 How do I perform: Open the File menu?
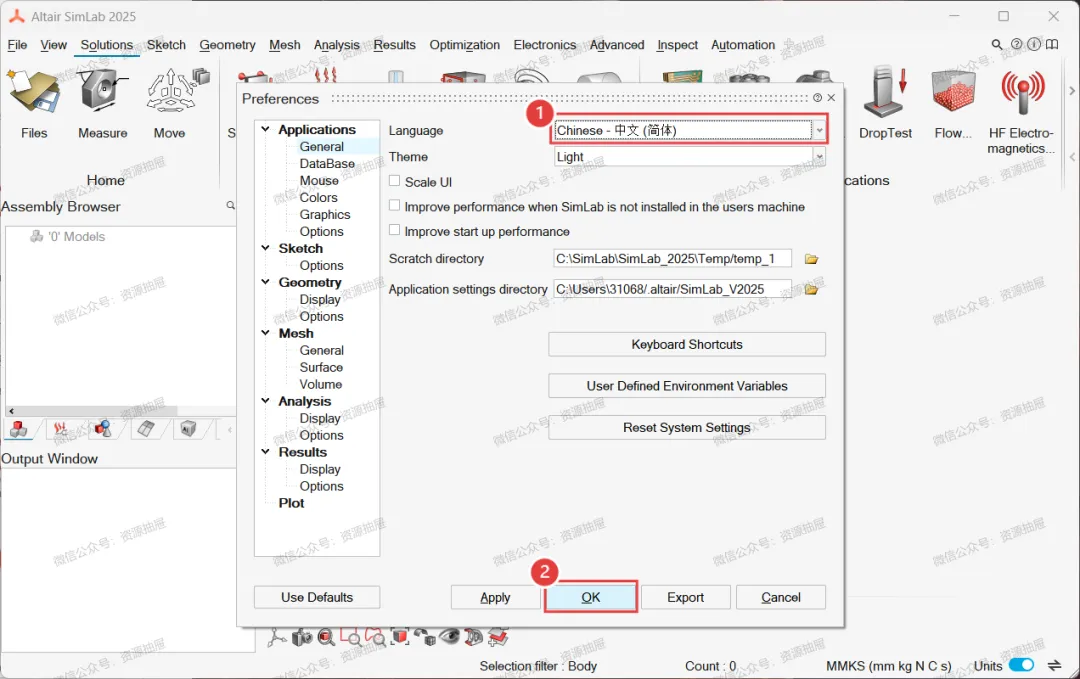pyautogui.click(x=17, y=45)
